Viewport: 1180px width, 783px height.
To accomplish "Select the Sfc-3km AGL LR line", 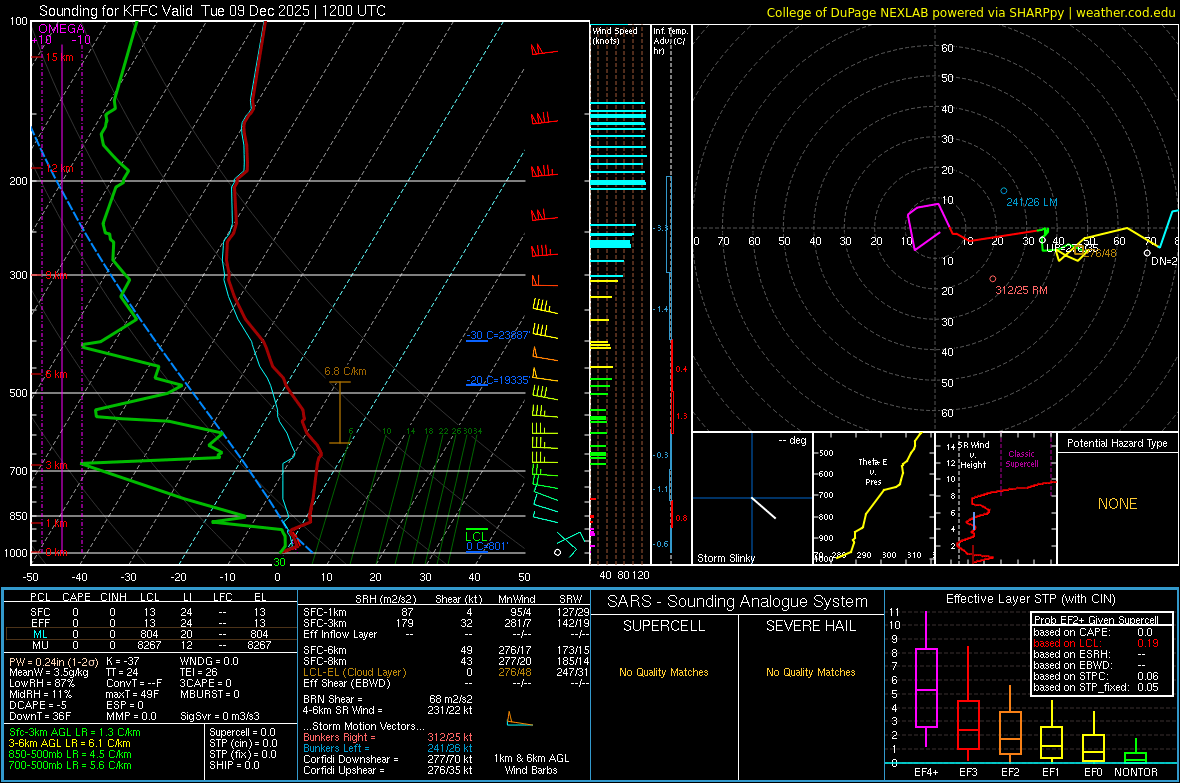I will (75, 732).
